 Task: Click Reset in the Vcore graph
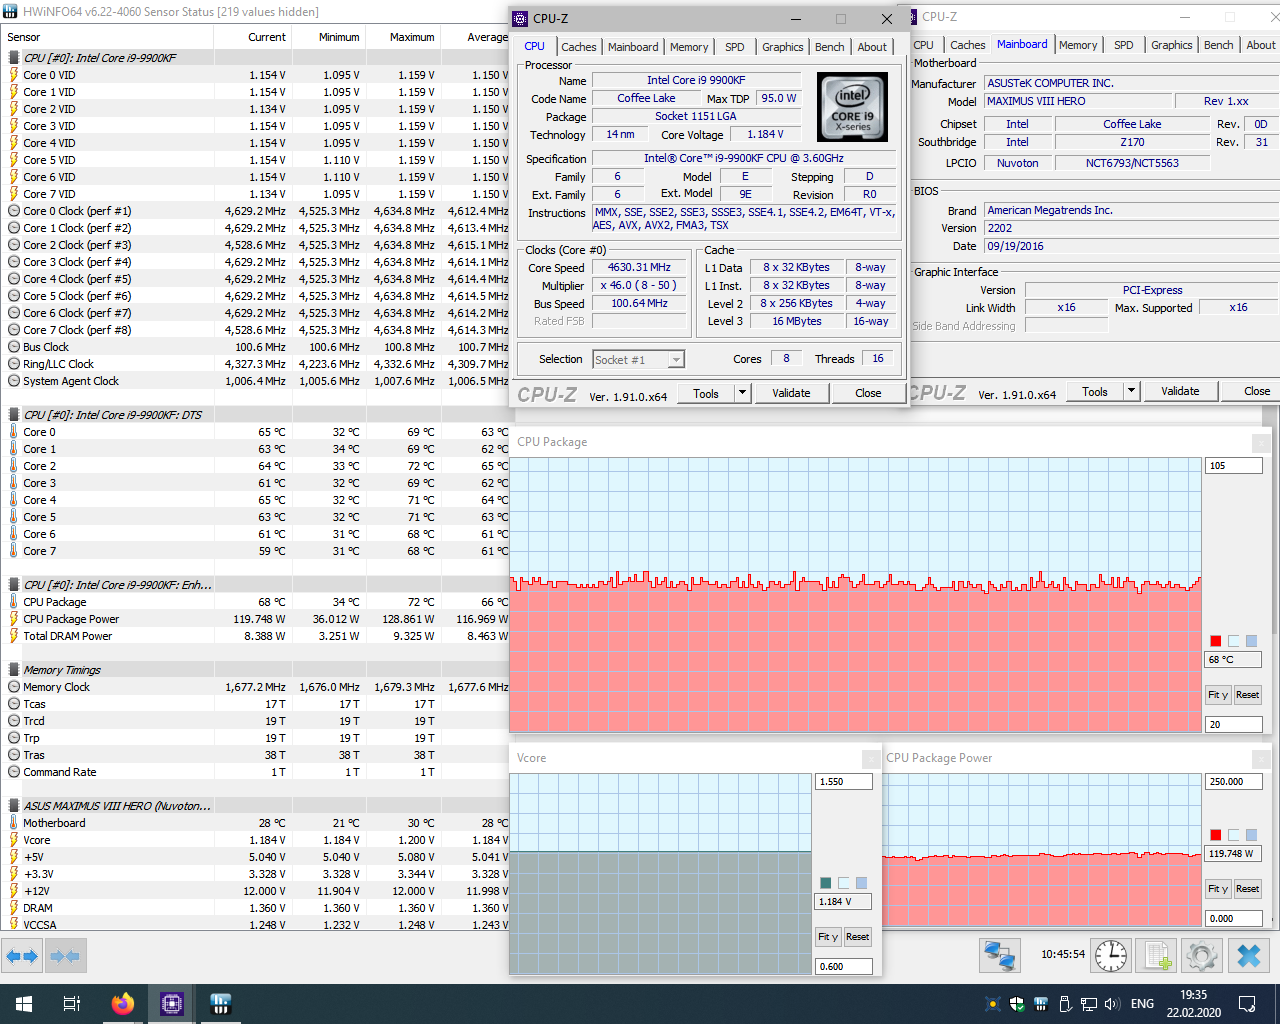click(x=857, y=937)
